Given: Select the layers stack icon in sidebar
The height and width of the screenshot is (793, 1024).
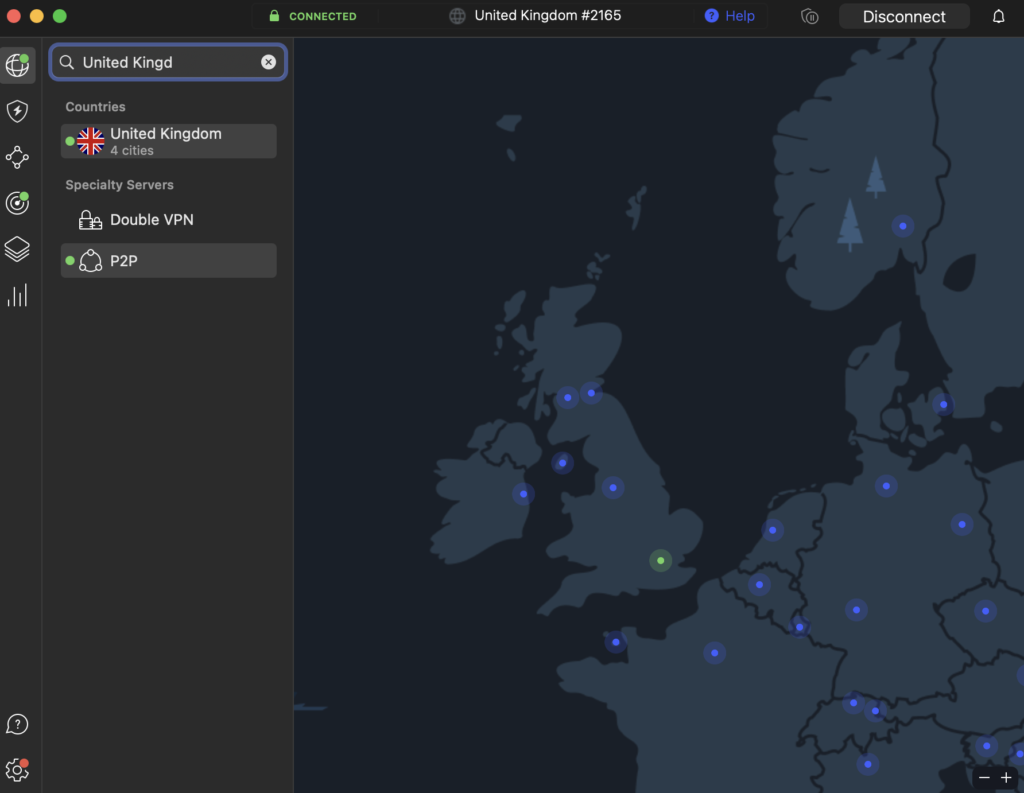Looking at the screenshot, I should [17, 249].
